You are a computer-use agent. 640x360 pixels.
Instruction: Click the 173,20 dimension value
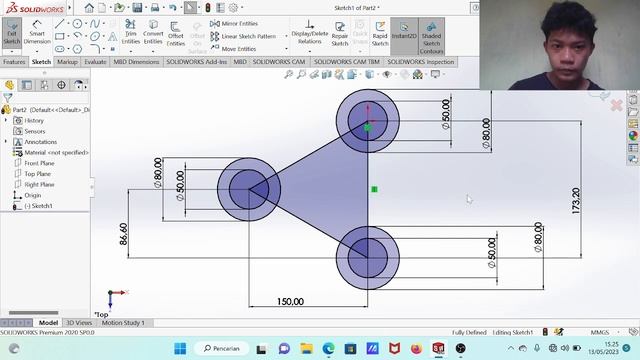[x=576, y=201]
